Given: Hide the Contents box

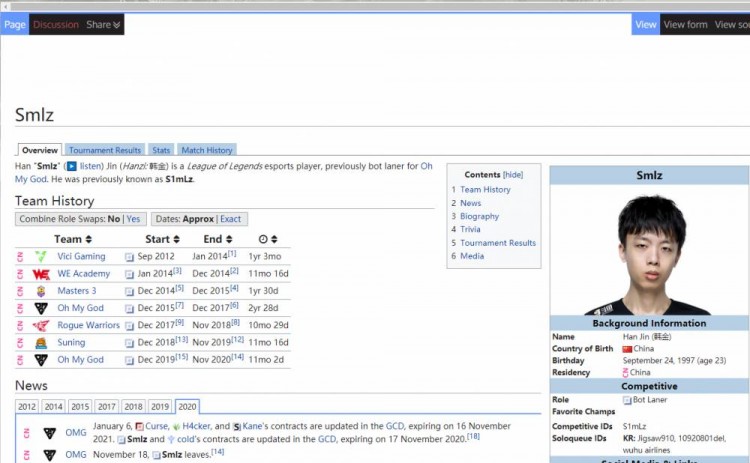Looking at the screenshot, I should pyautogui.click(x=513, y=175).
